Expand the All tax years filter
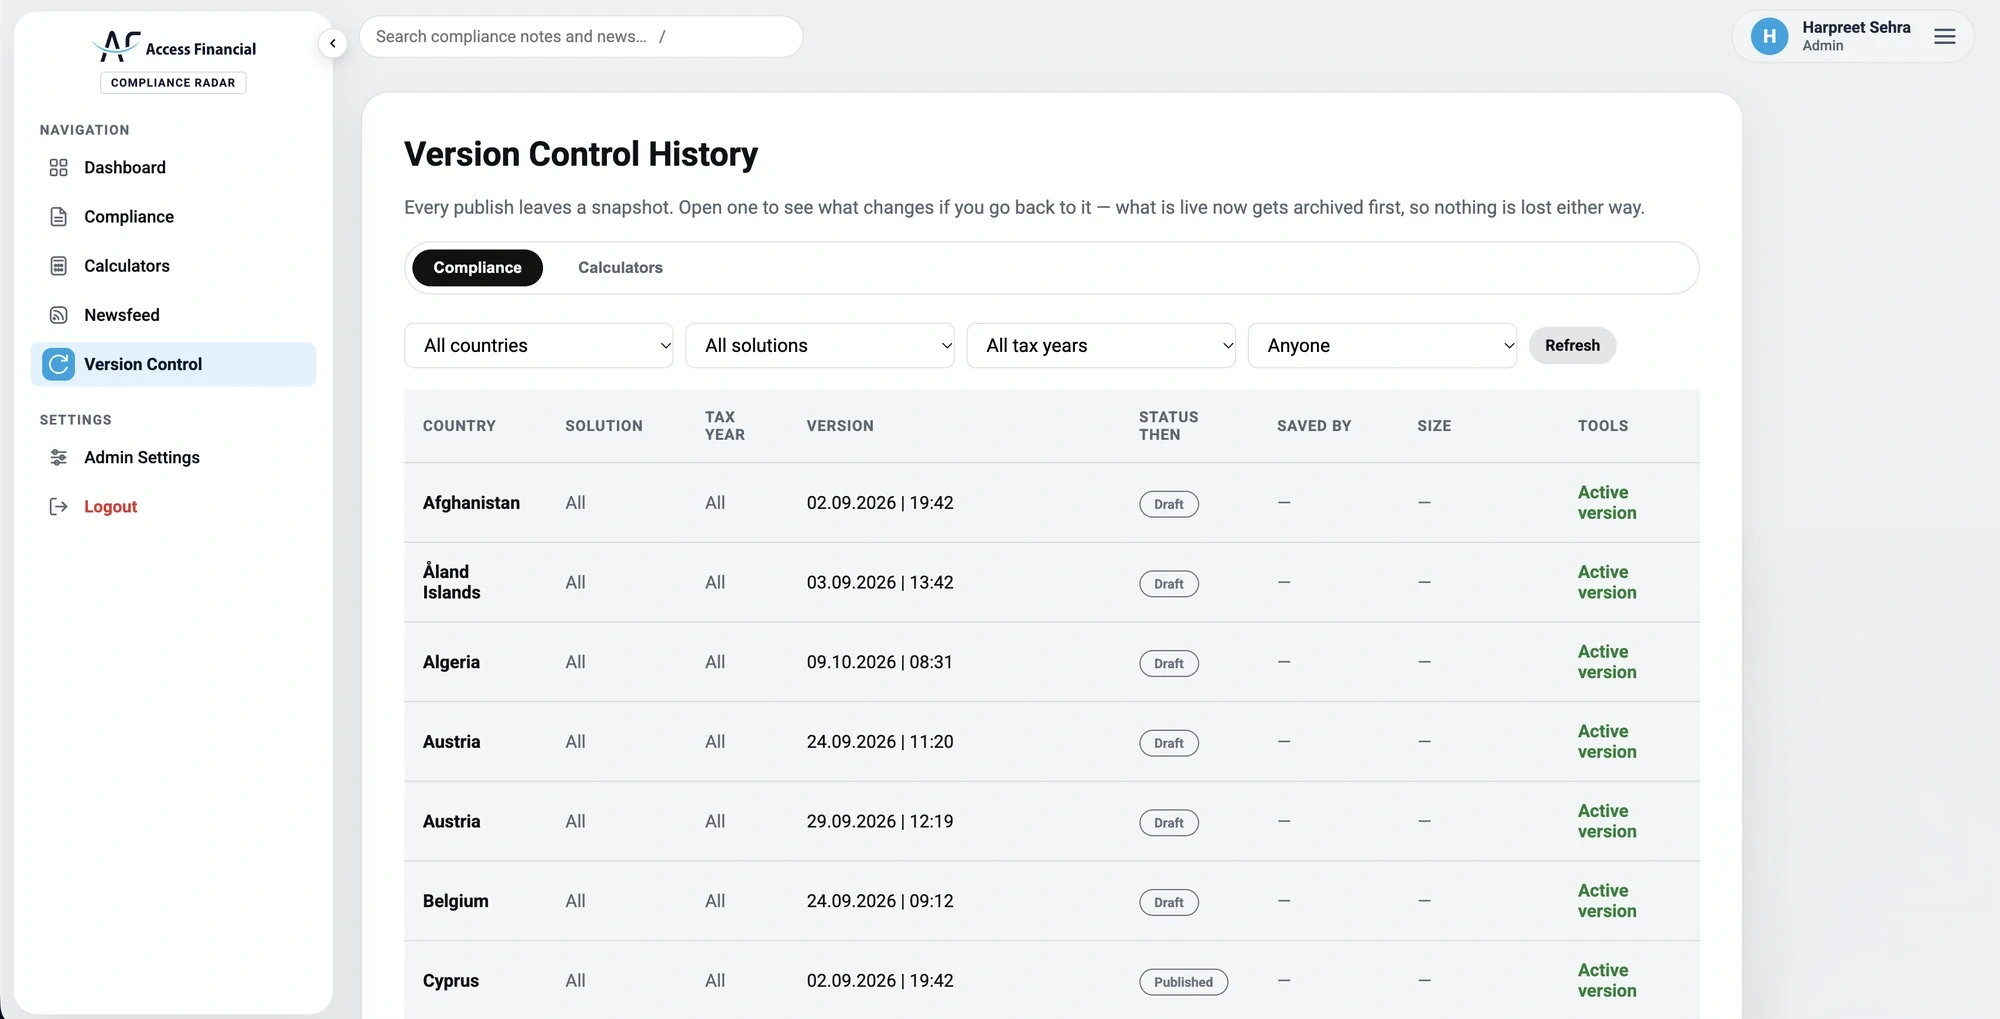 [1101, 345]
